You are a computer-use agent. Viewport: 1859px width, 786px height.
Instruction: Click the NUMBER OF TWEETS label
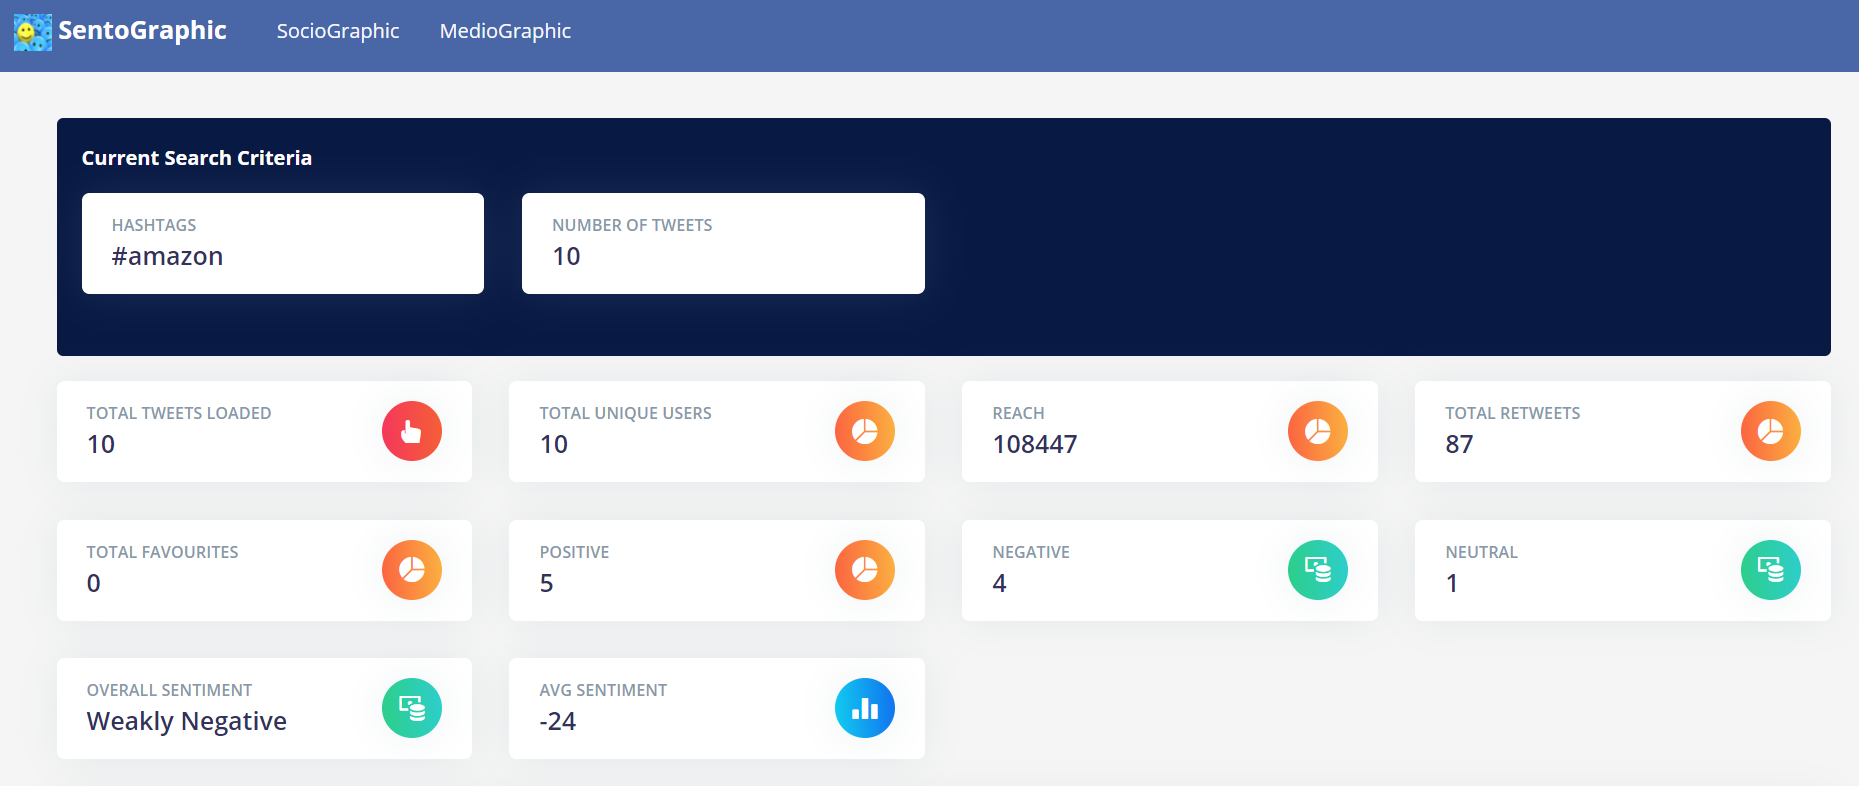[632, 225]
